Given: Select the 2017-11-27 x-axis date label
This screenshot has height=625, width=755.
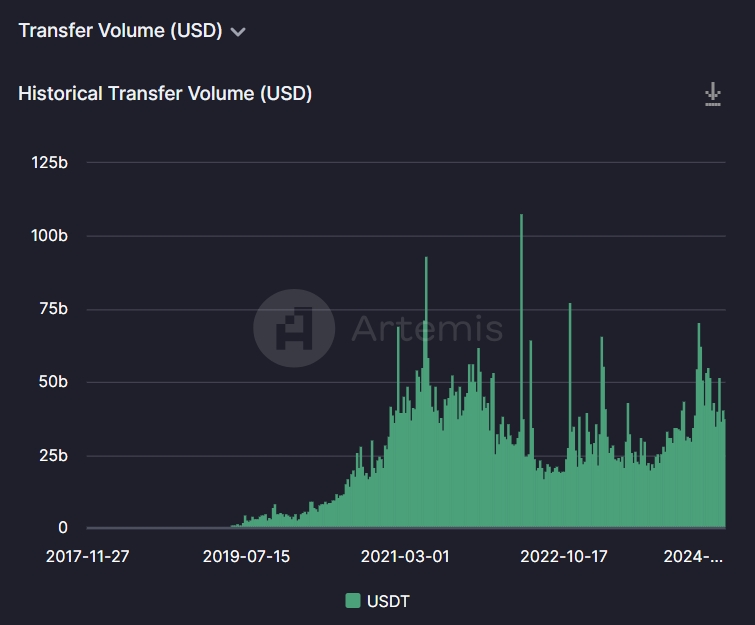Looking at the screenshot, I should tap(88, 557).
